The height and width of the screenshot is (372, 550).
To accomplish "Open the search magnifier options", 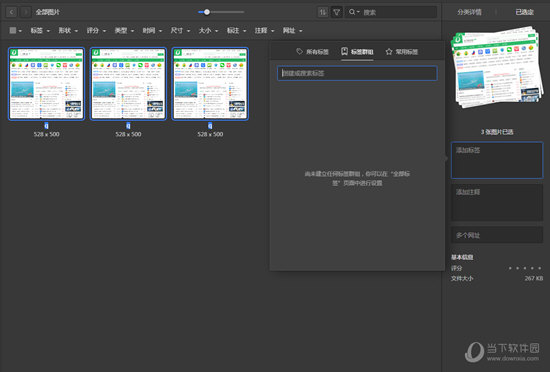I will click(354, 12).
